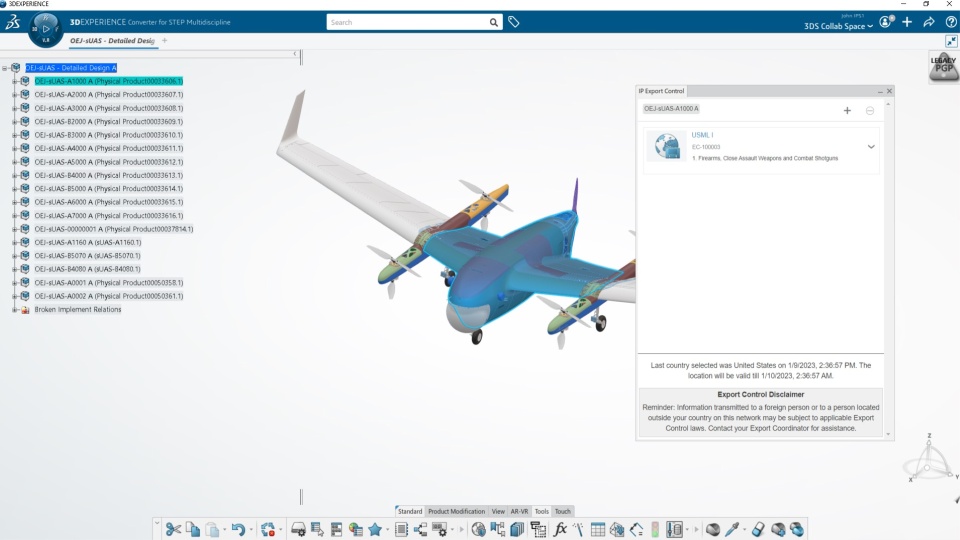Click the slider control panel icon in toolbar
Image resolution: width=960 pixels, height=540 pixels.
tap(674, 530)
